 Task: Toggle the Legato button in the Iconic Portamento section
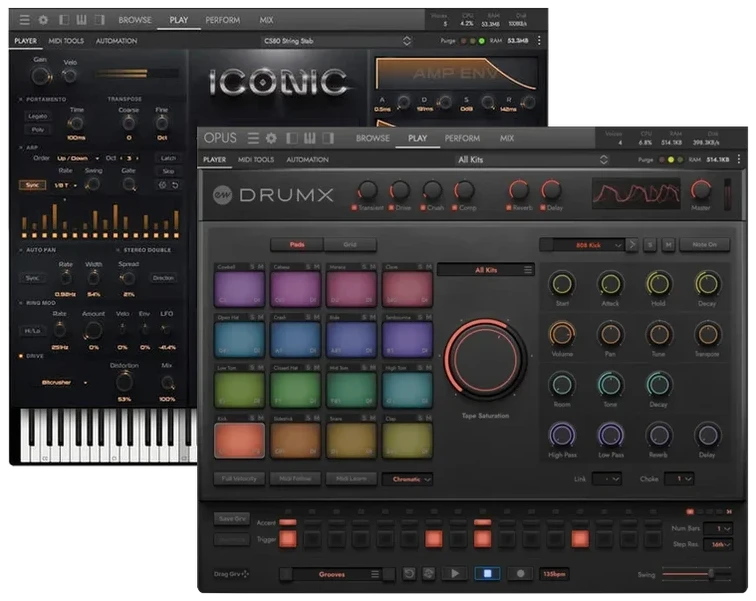click(38, 116)
